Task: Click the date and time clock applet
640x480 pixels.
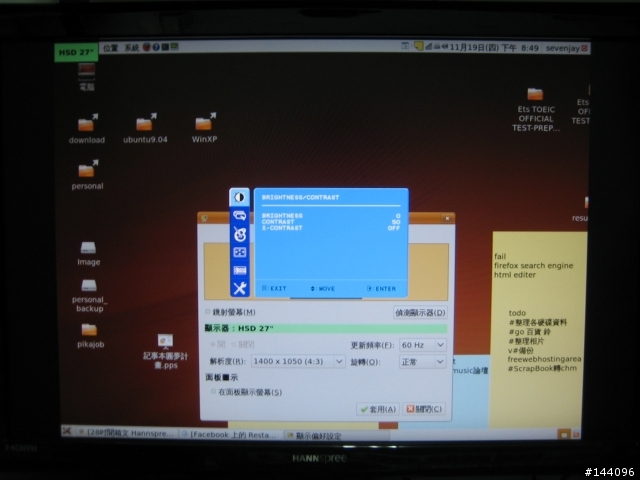Action: point(494,48)
